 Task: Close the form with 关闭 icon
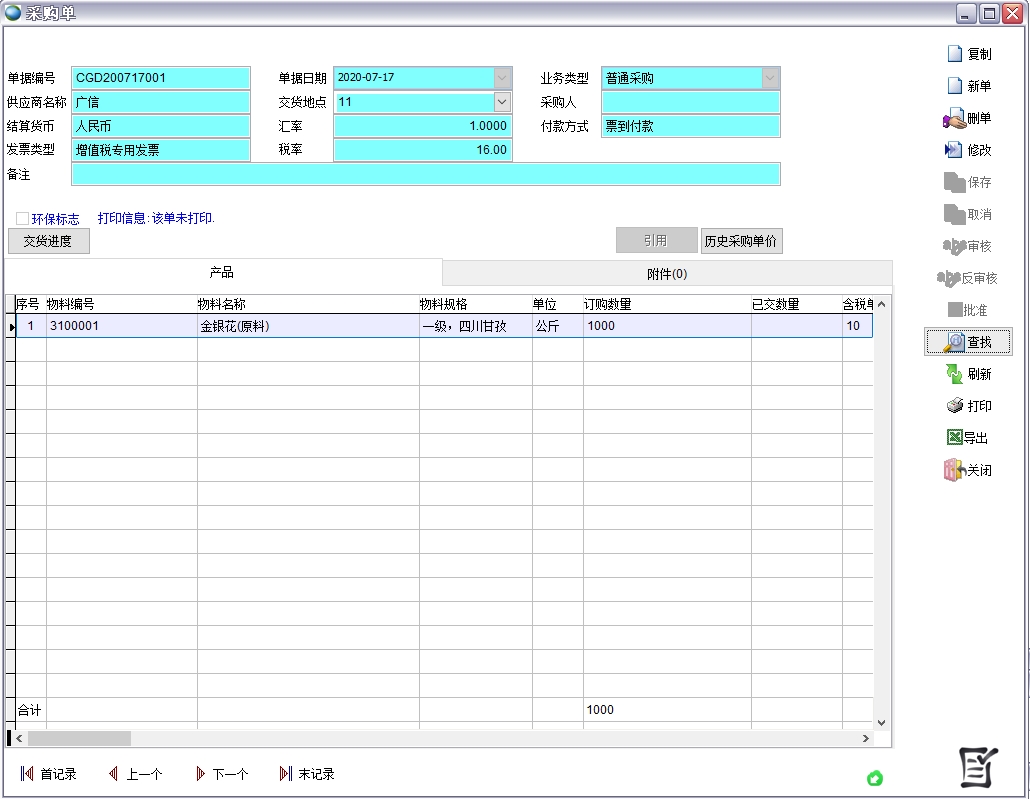pyautogui.click(x=968, y=470)
